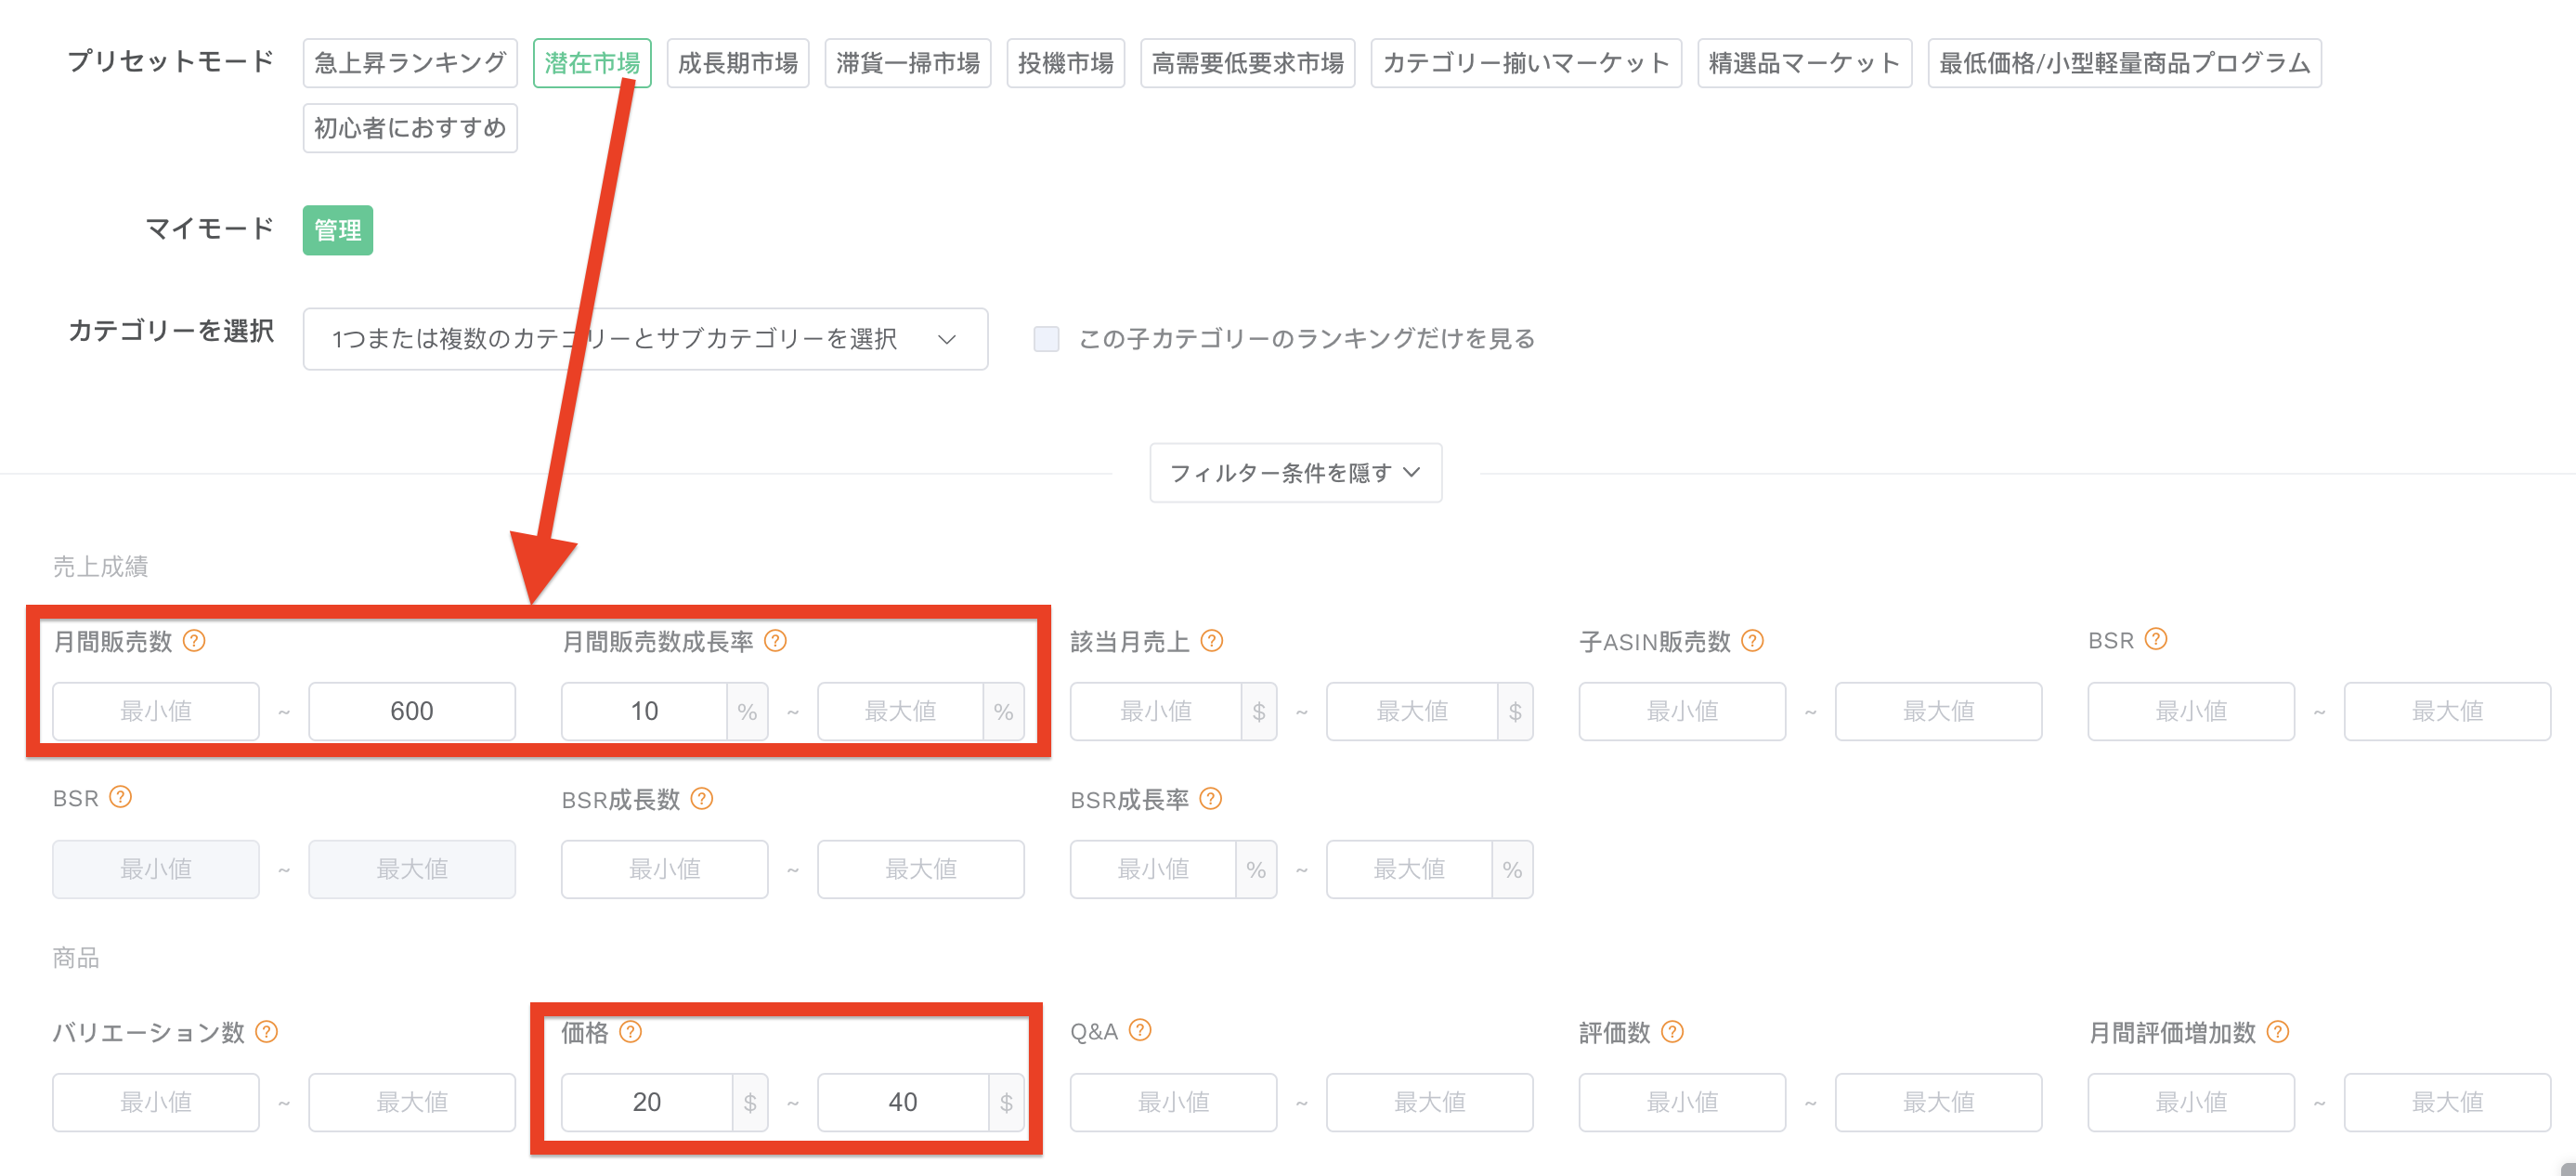Open help icon beside 月間評価増加数
2576x1176 pixels.
[2278, 1032]
